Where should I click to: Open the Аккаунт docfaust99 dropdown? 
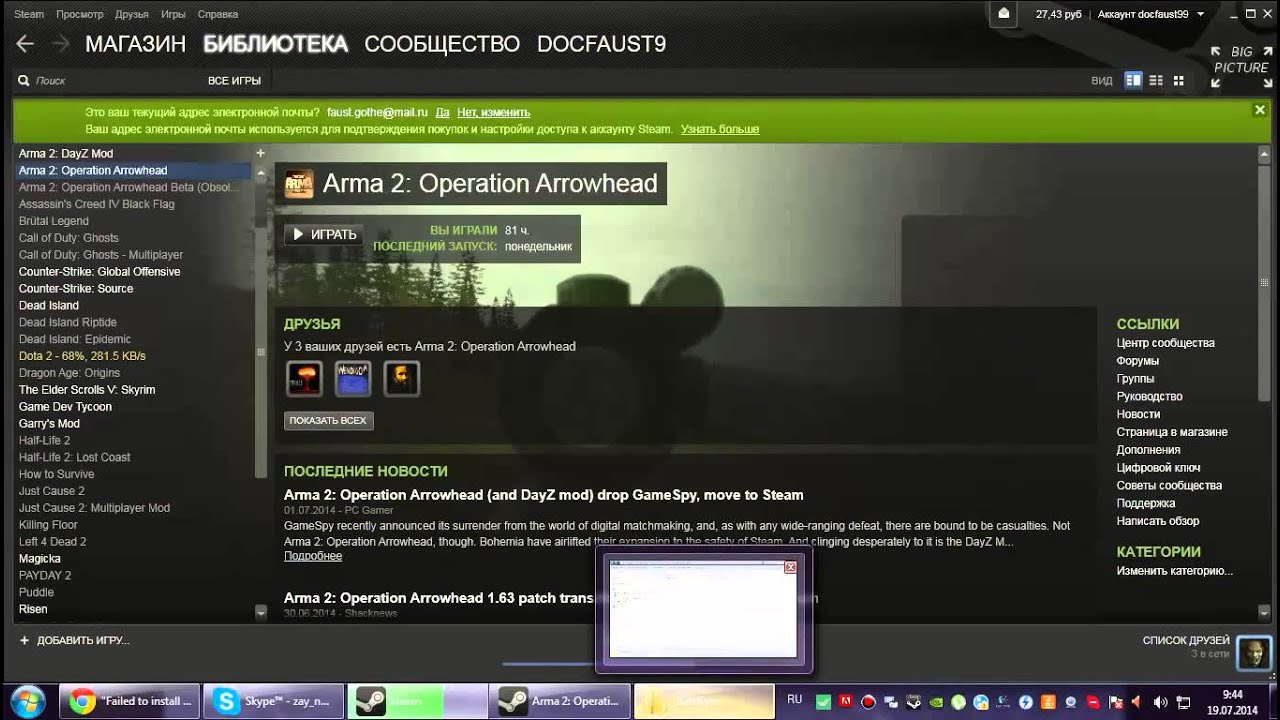coord(1151,14)
